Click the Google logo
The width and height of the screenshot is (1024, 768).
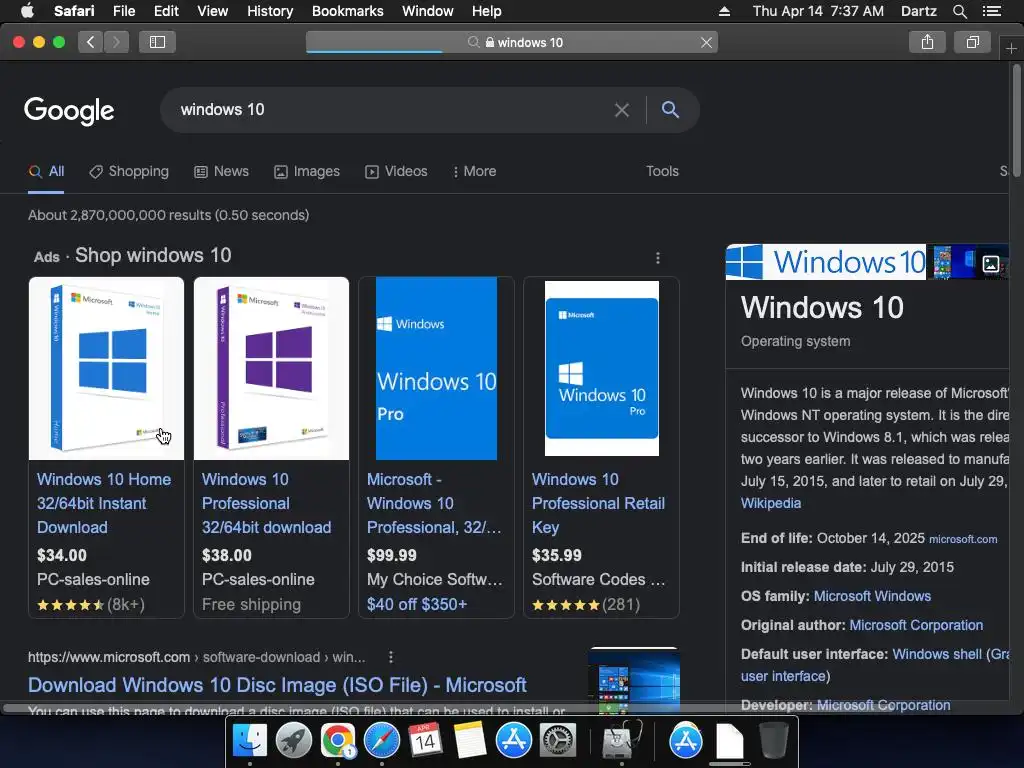69,110
